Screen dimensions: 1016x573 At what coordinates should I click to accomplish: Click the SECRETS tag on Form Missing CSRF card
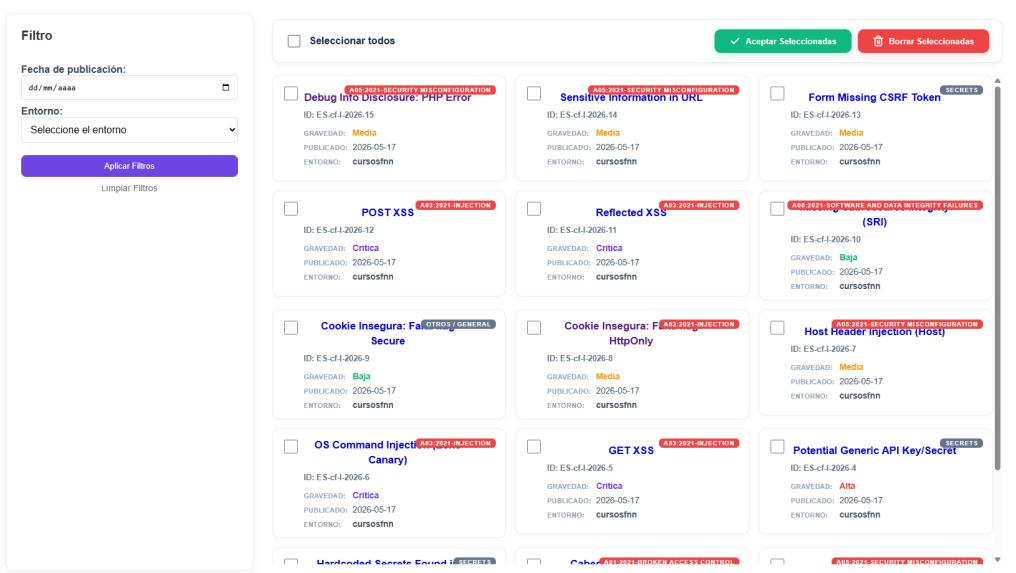pos(962,90)
